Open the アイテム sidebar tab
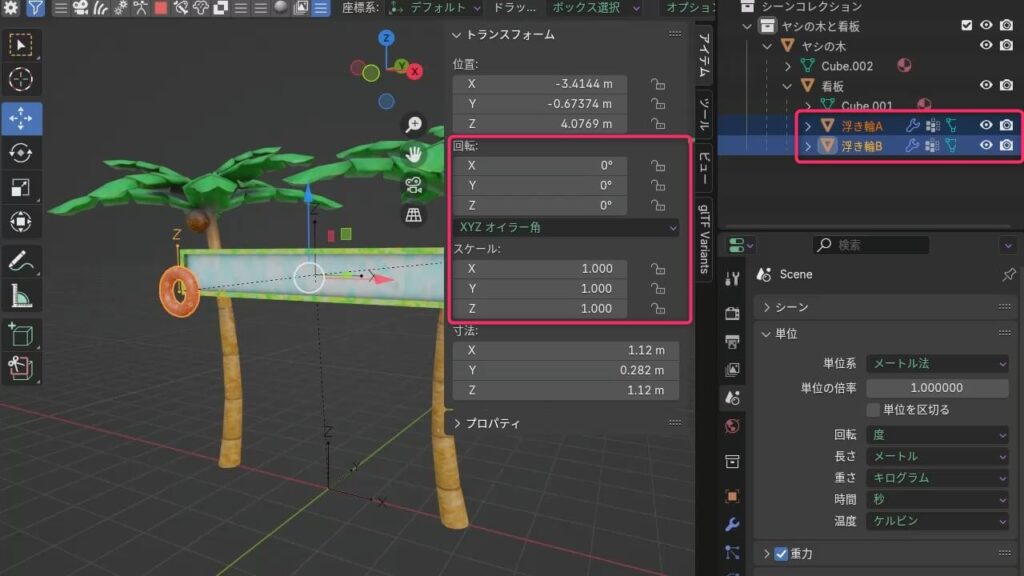1024x576 pixels. click(x=704, y=57)
